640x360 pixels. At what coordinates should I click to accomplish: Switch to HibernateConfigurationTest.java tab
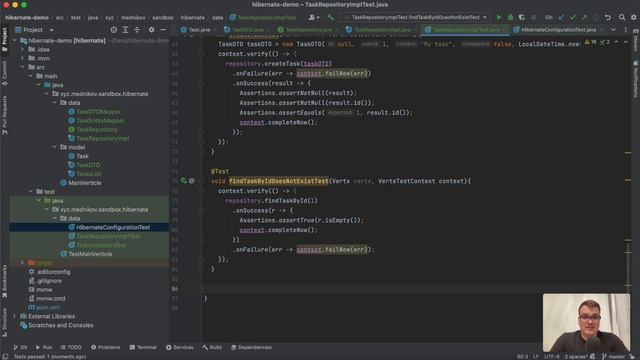click(558, 30)
